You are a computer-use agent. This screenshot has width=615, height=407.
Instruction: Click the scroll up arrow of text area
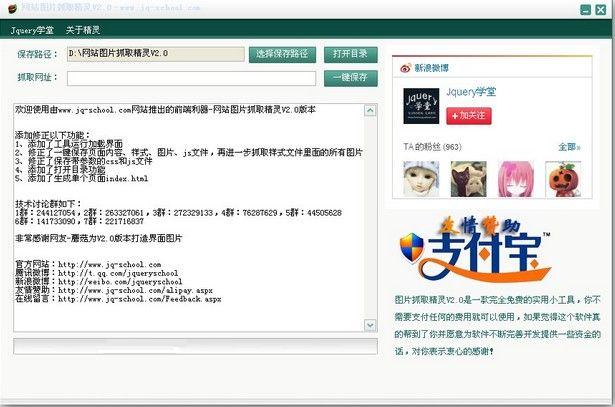[x=370, y=111]
